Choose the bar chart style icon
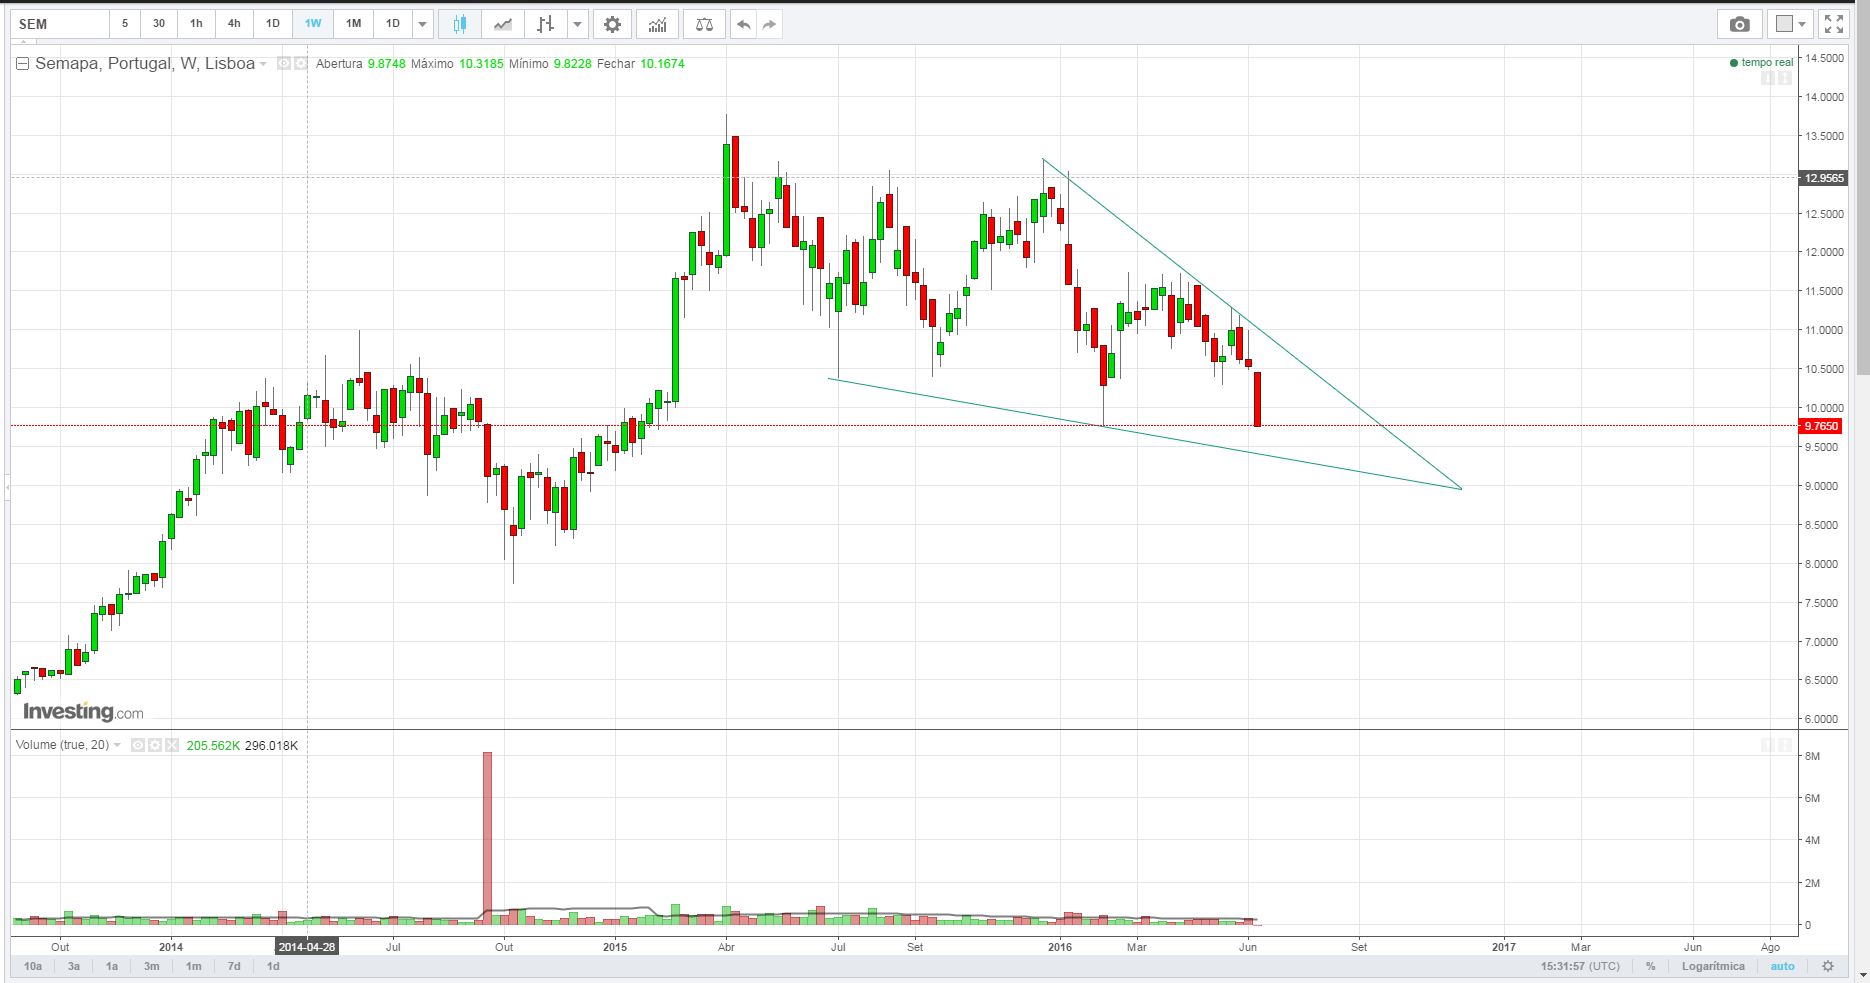This screenshot has height=983, width=1870. pos(546,24)
